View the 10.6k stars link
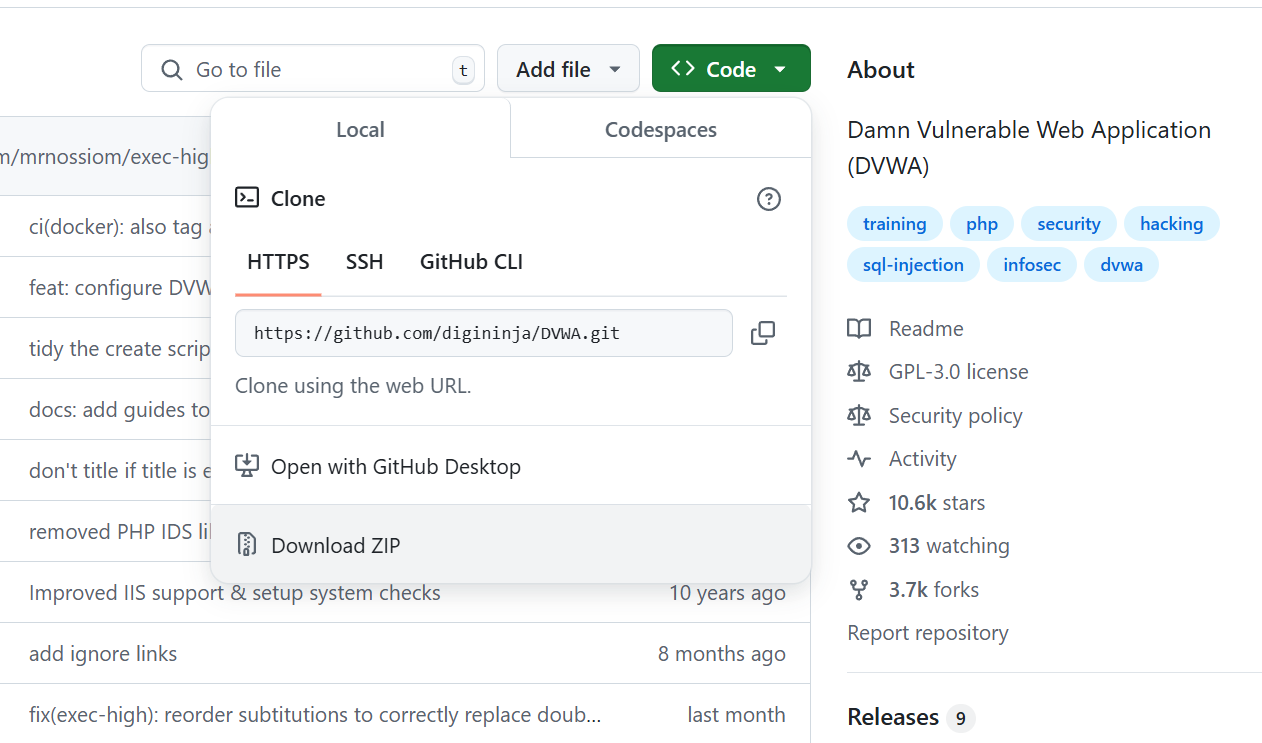The width and height of the screenshot is (1262, 743). click(937, 503)
